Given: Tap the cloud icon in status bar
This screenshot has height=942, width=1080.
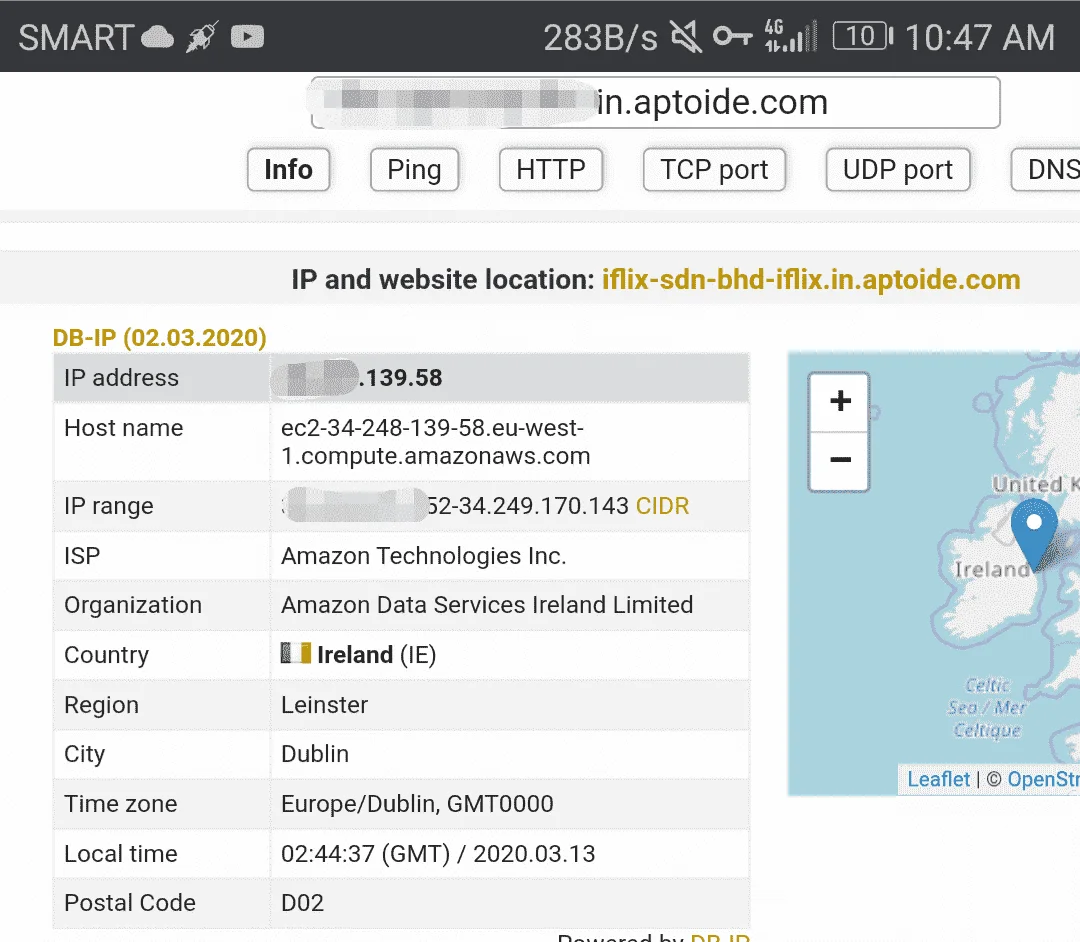Looking at the screenshot, I should point(158,37).
